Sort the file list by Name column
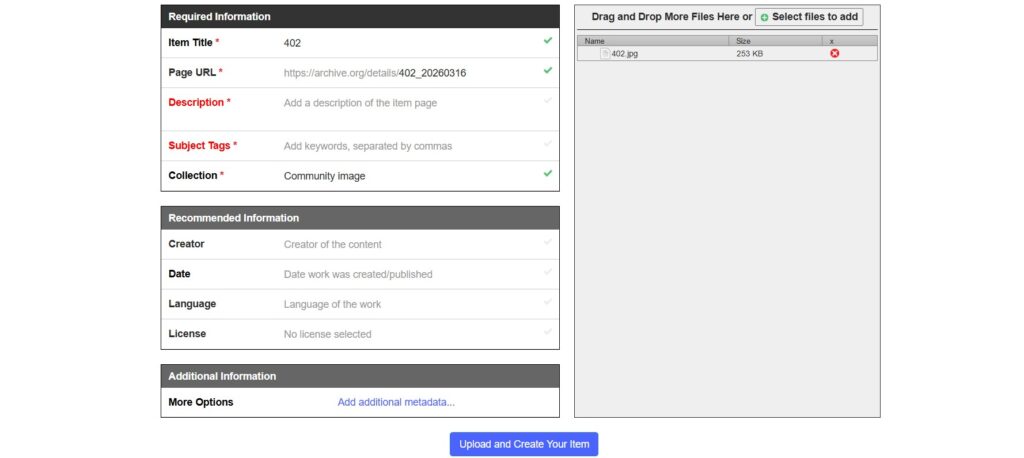The image size is (1024, 458). click(652, 41)
